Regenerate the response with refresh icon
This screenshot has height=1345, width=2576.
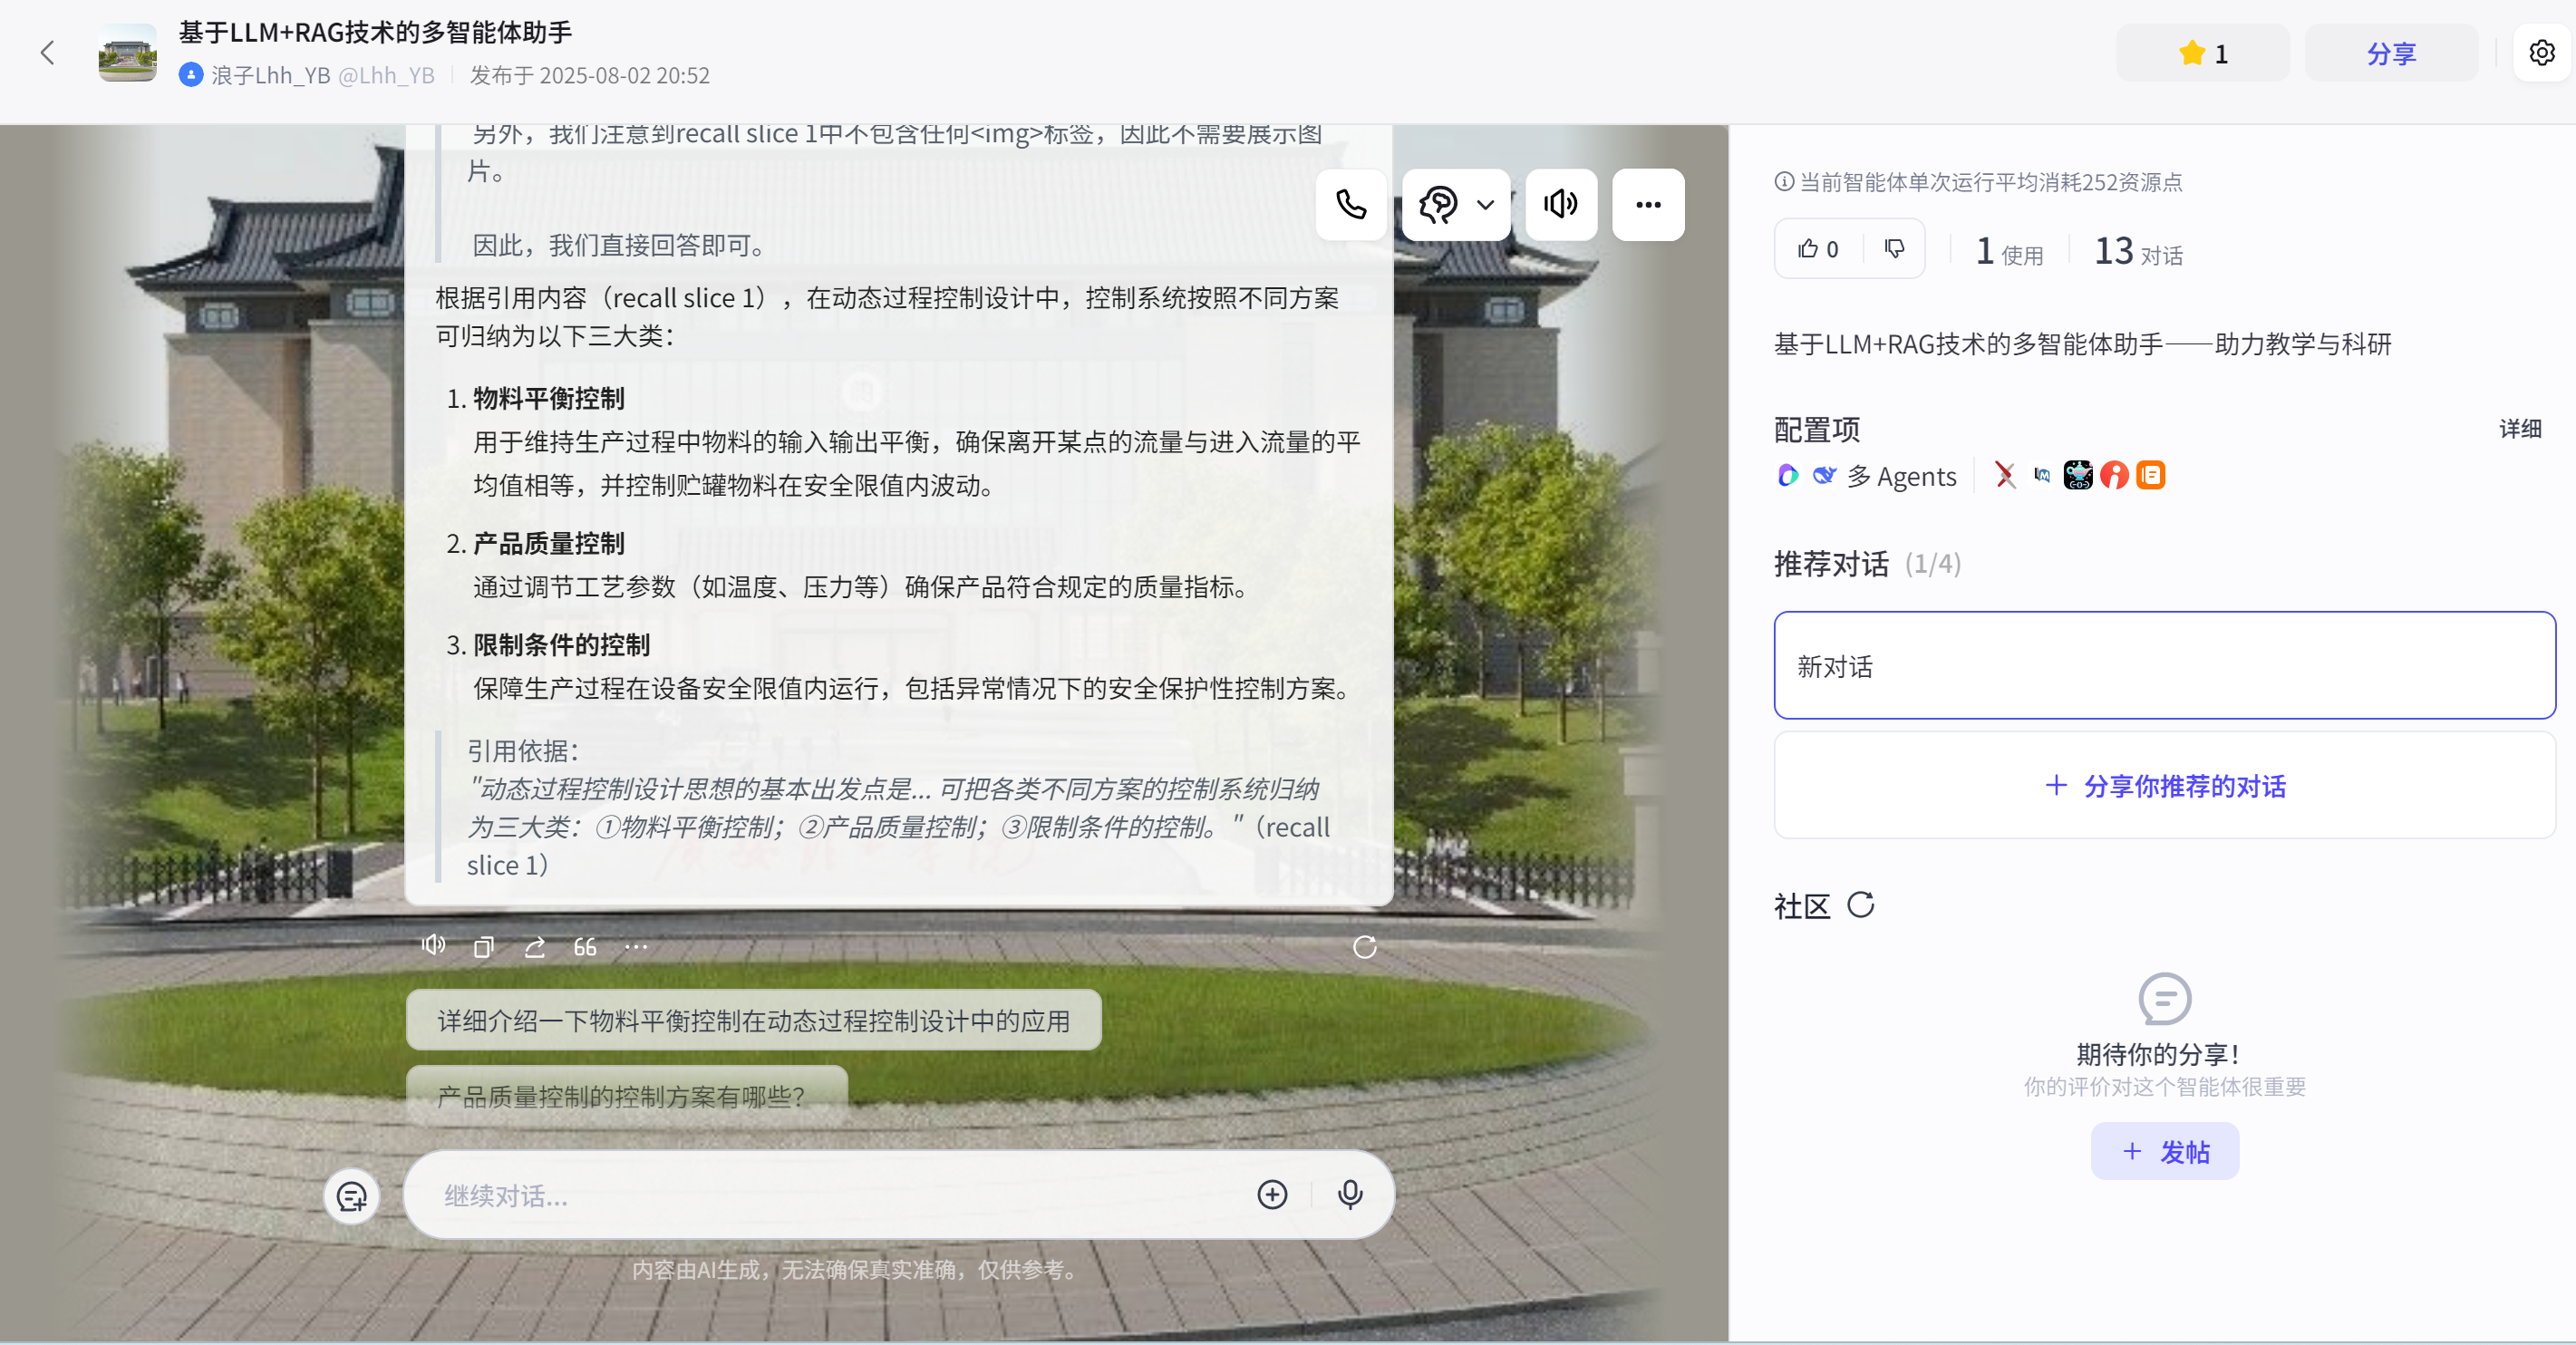point(1364,947)
